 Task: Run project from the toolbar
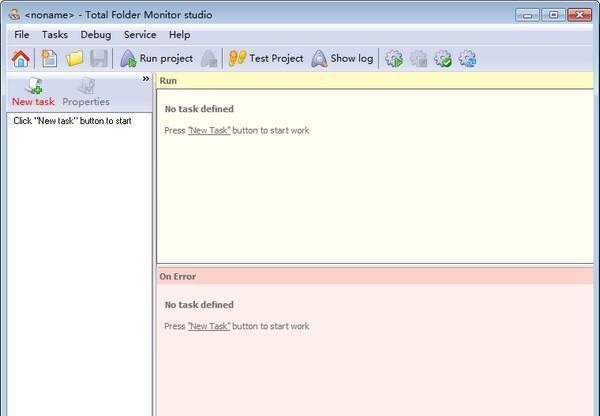[x=156, y=59]
